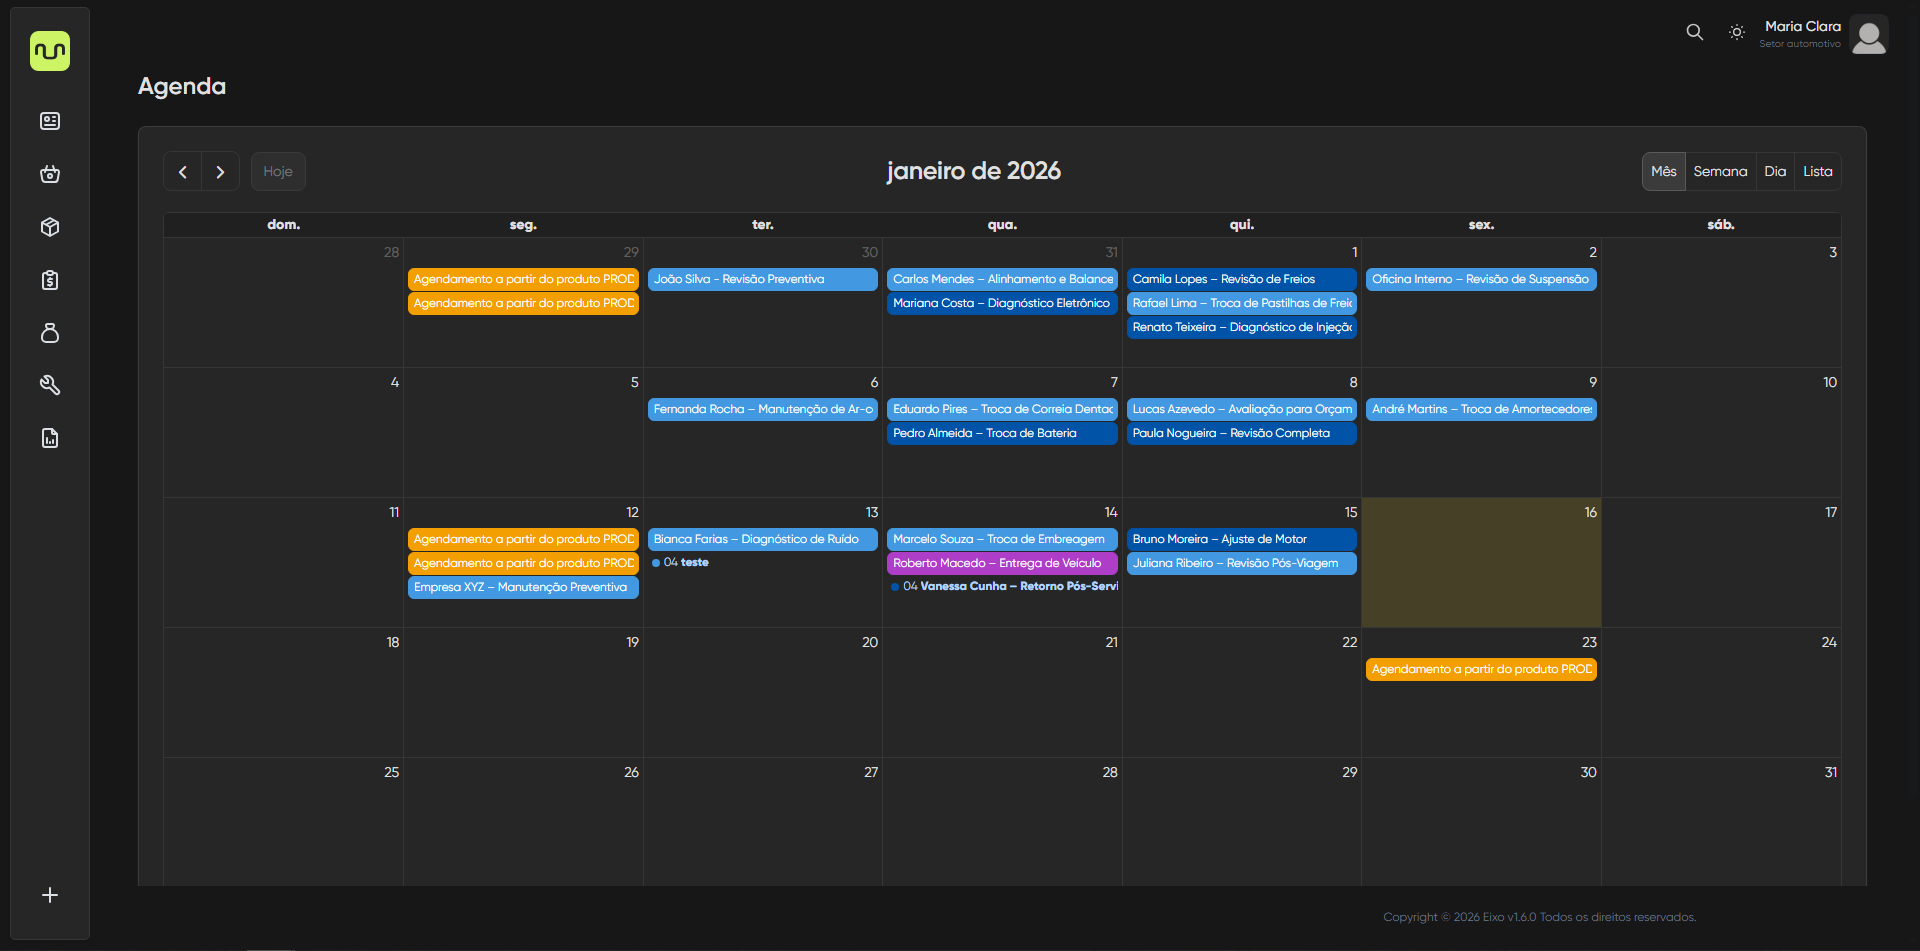
Task: Open the contacts card sidebar icon
Action: pyautogui.click(x=50, y=121)
